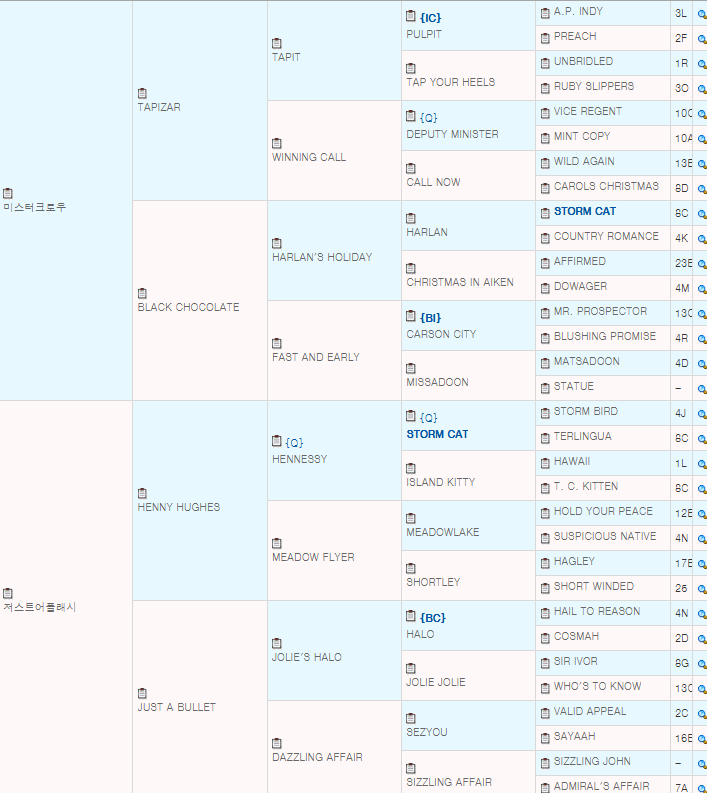Click the clipboard icon above BLACK CHOCOLATE

[142, 293]
